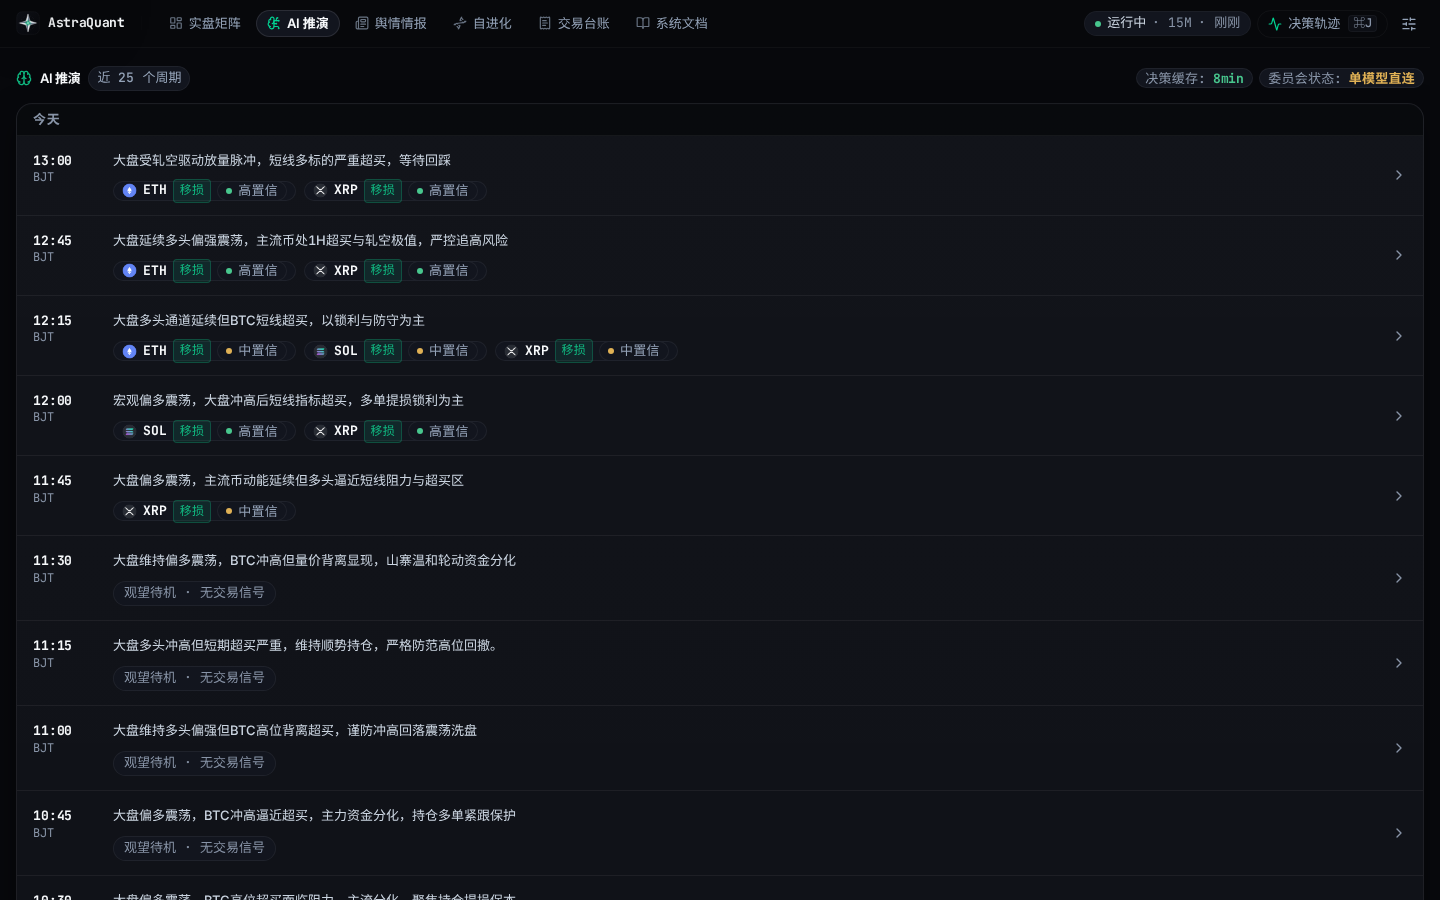
Task: Click the 委员会状态 单模型直连 badge
Action: [1341, 78]
